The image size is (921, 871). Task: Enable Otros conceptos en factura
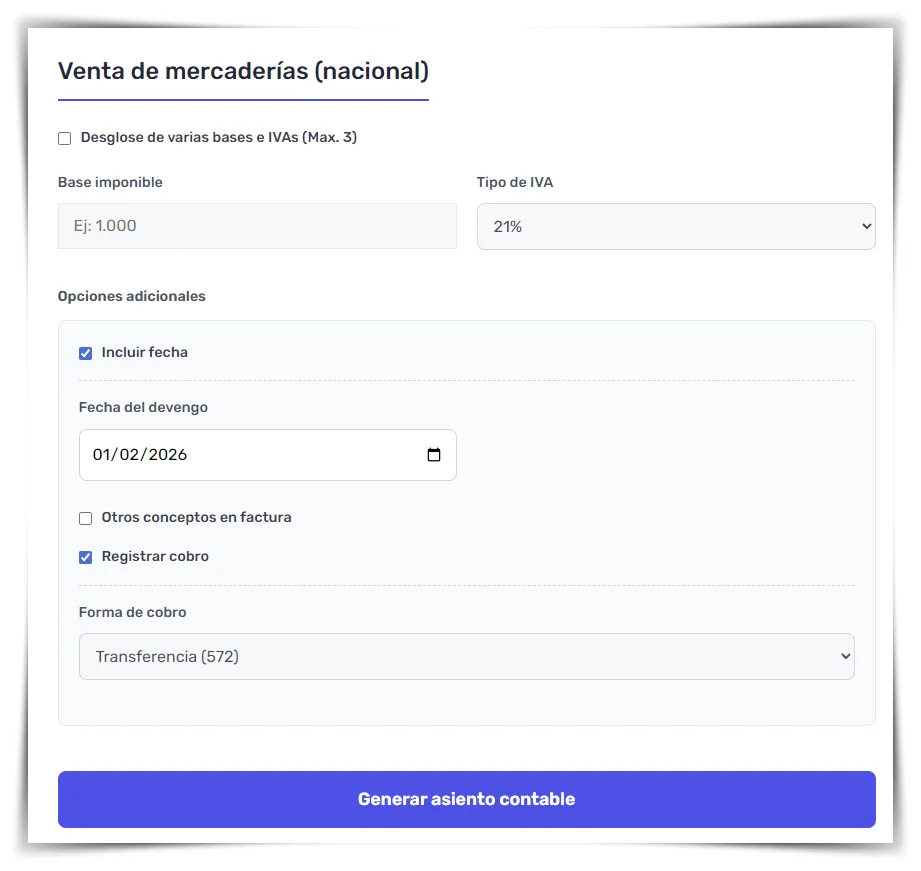85,518
